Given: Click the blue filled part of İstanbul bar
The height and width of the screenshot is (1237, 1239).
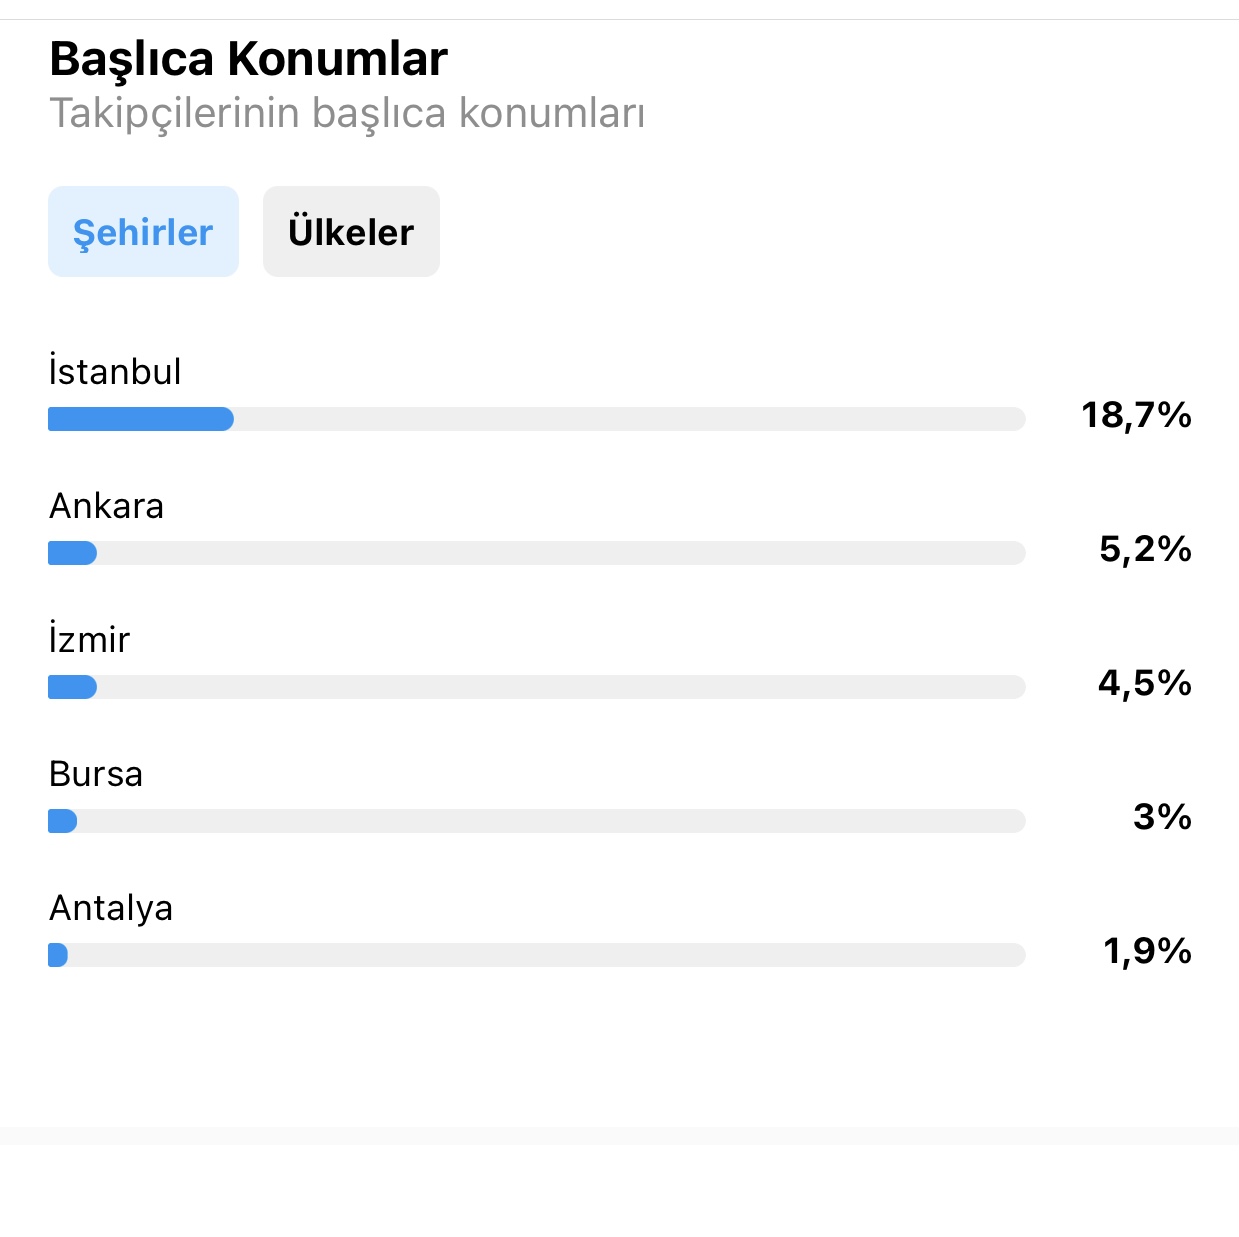Looking at the screenshot, I should pos(141,419).
